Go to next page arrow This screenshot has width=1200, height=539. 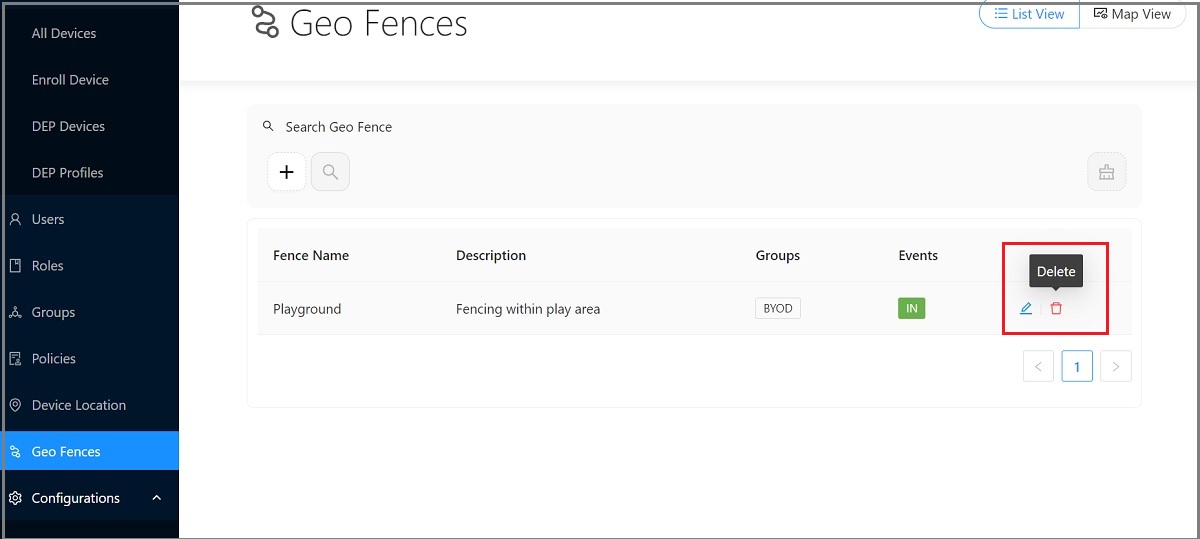point(1115,367)
